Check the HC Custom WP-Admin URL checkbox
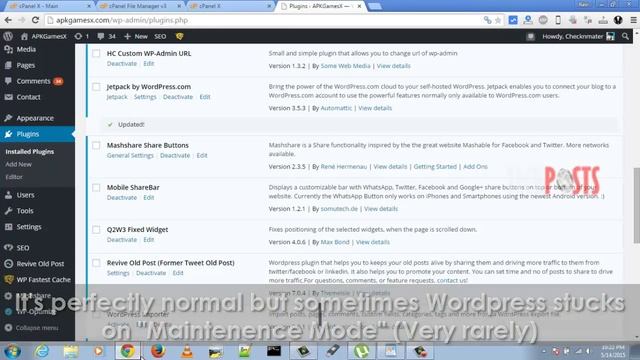Screen dimensions: 640x360 click(x=96, y=53)
